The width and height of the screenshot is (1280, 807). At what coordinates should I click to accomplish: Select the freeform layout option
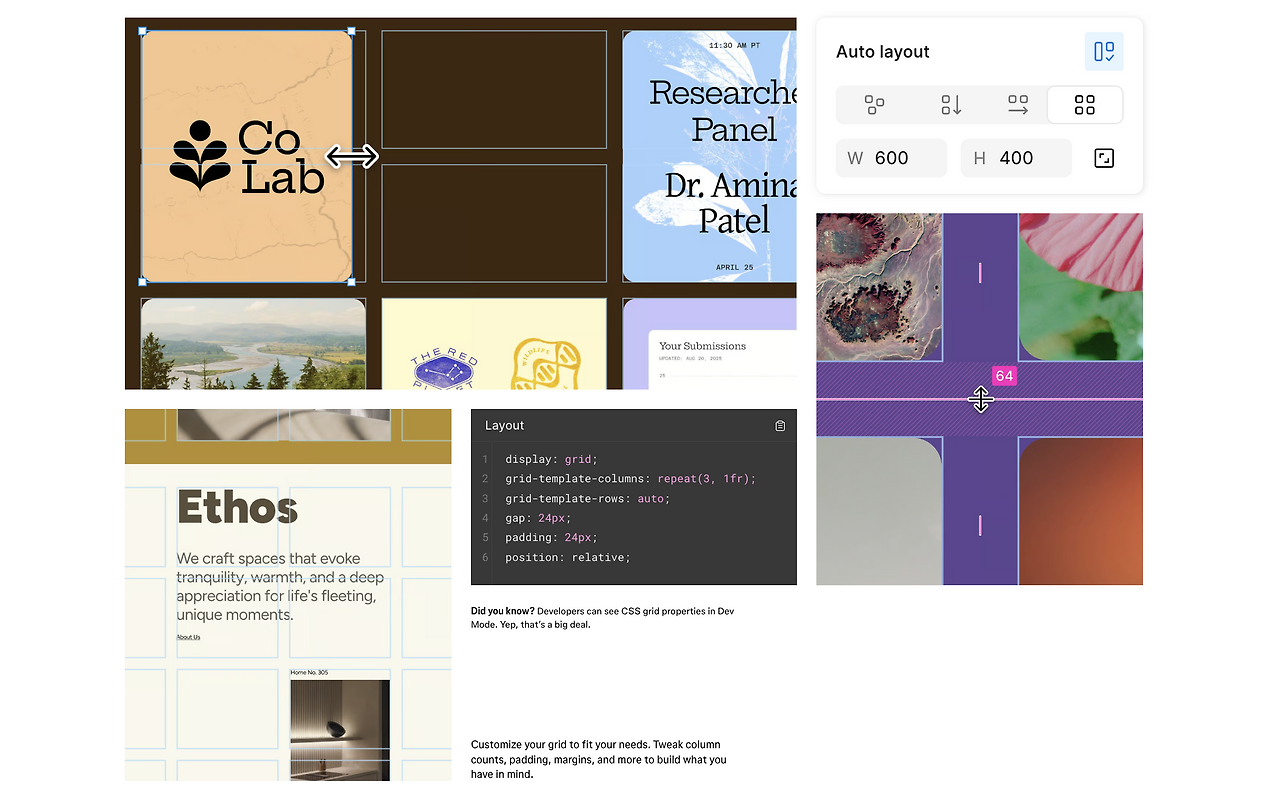[875, 104]
